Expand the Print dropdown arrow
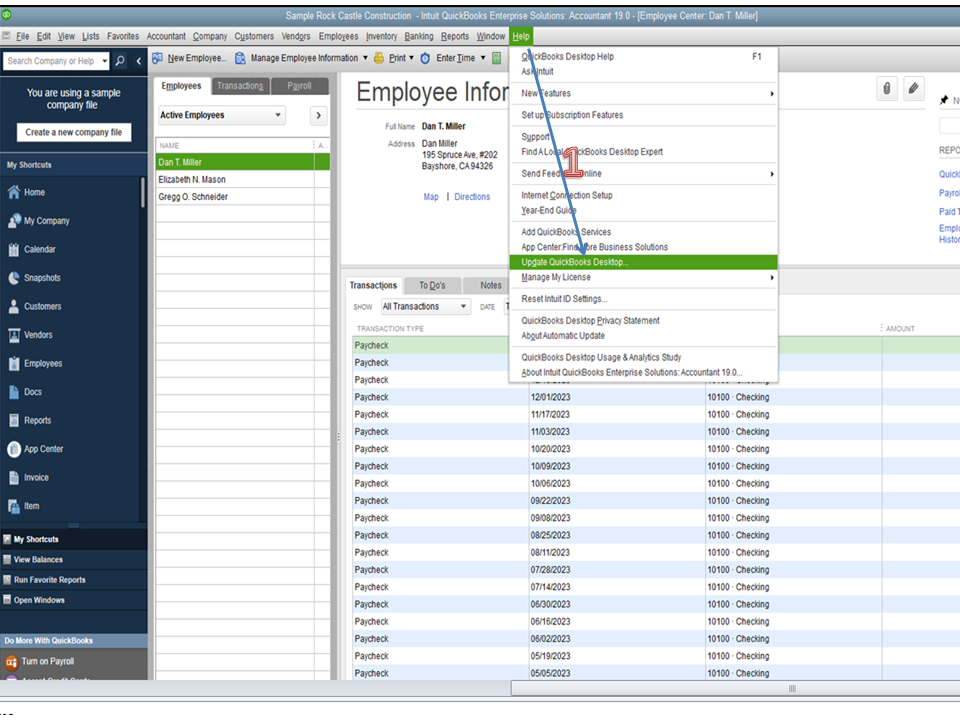This screenshot has width=960, height=720. pos(411,58)
